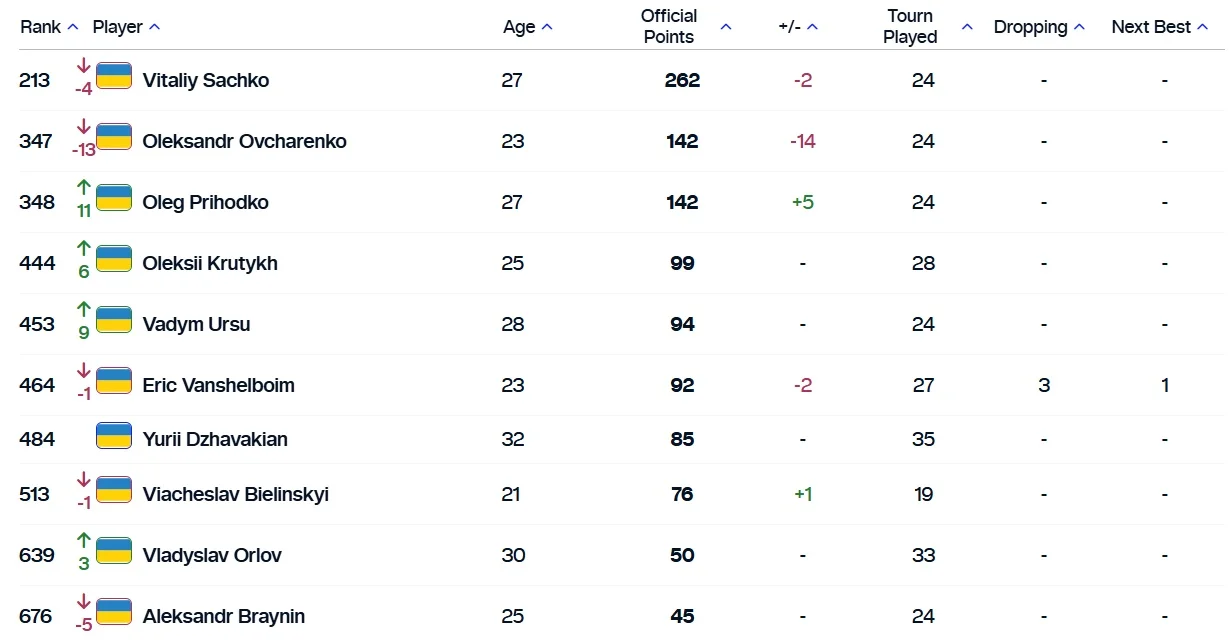Click red down arrow for Aleksandr Braynin

pyautogui.click(x=84, y=602)
